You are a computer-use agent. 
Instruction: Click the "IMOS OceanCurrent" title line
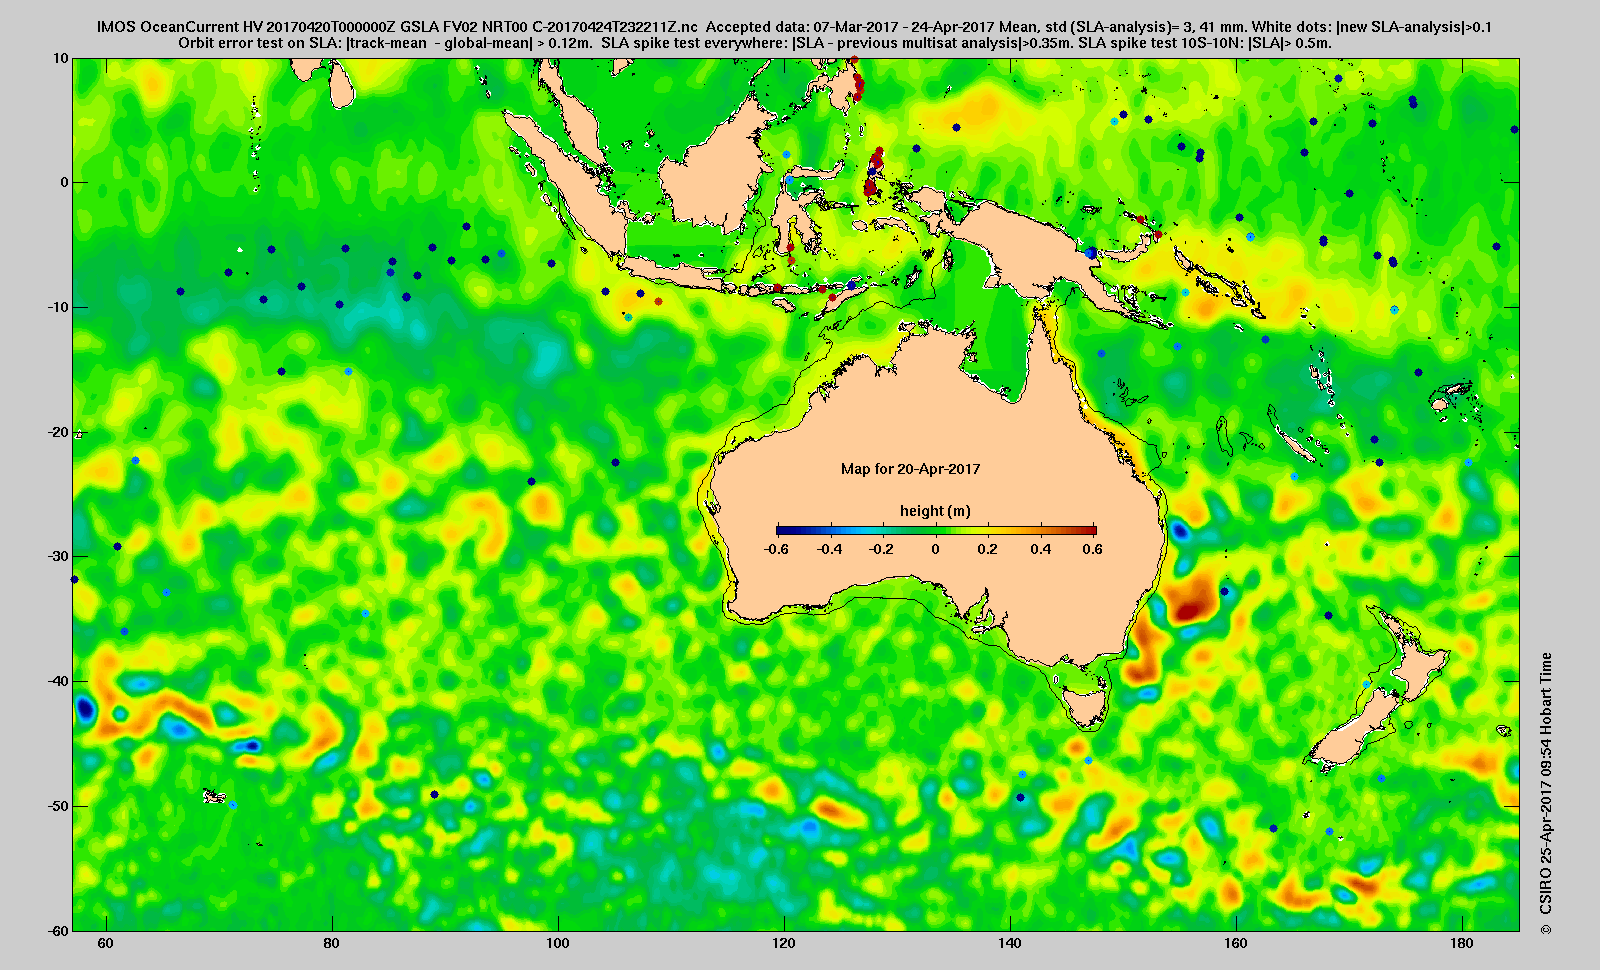point(794,27)
